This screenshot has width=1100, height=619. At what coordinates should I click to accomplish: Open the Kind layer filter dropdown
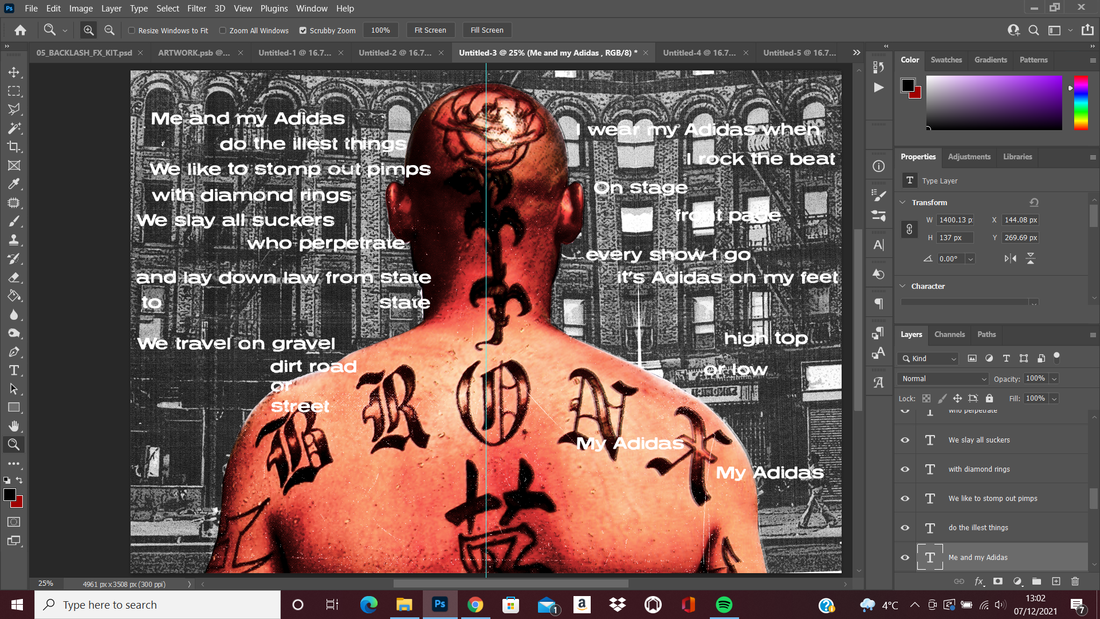(x=928, y=359)
